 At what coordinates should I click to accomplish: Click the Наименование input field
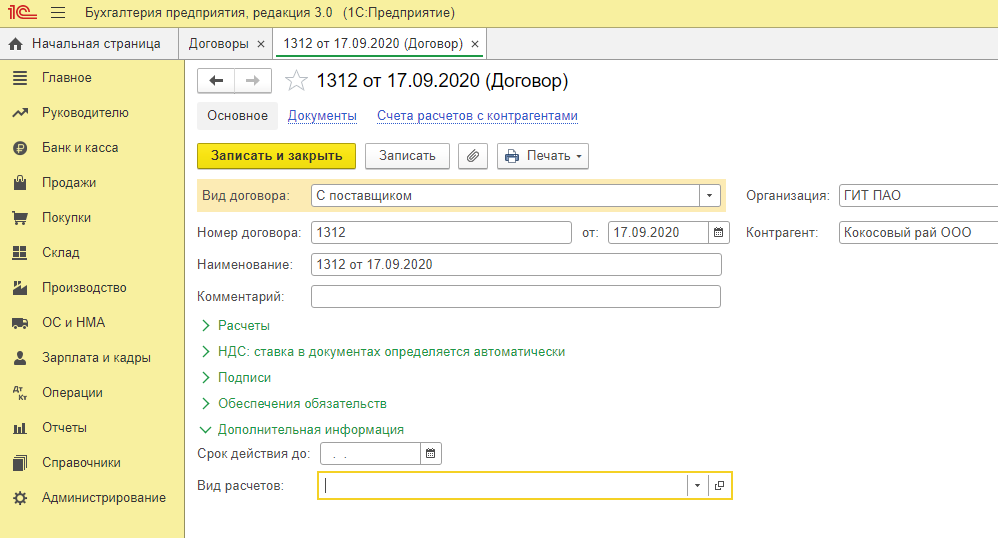(x=516, y=264)
